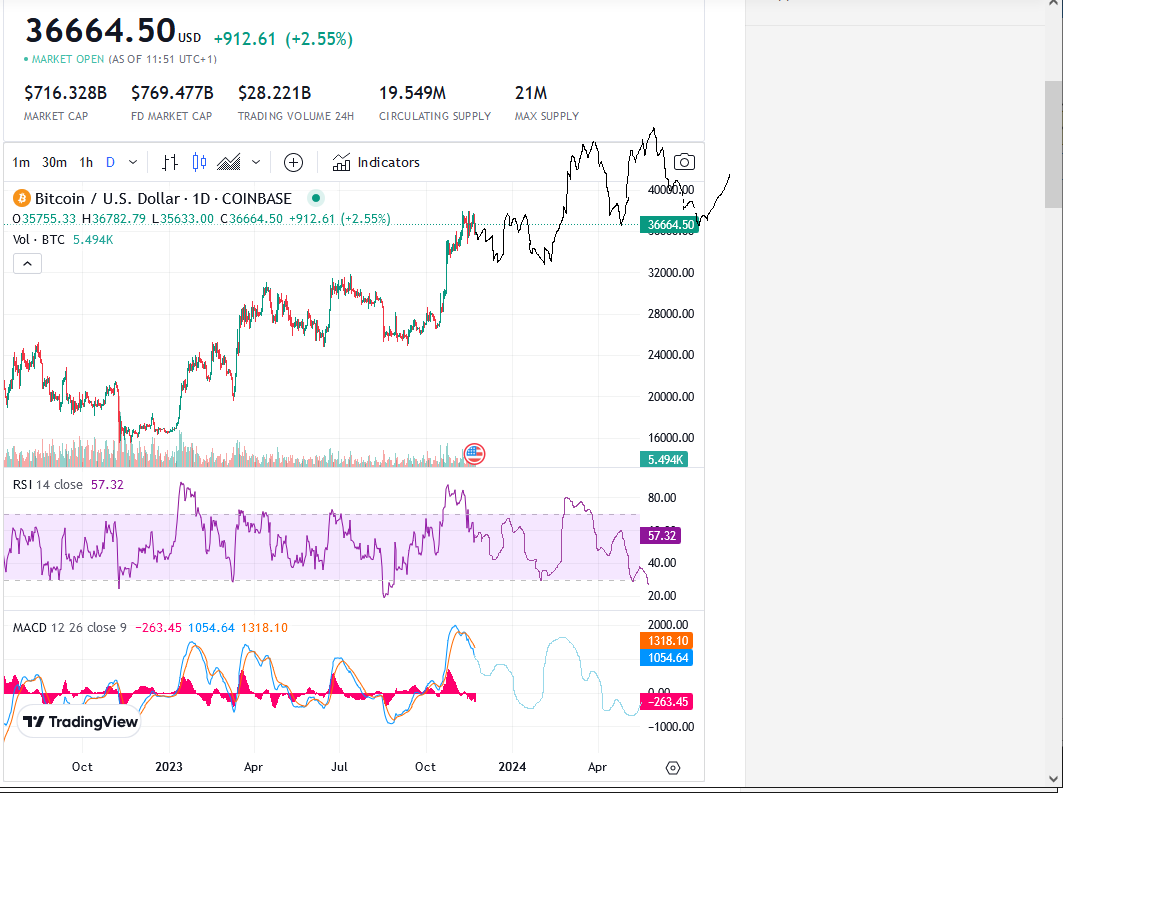Click the scrollbar down arrow
This screenshot has width=1171, height=907.
click(1053, 778)
